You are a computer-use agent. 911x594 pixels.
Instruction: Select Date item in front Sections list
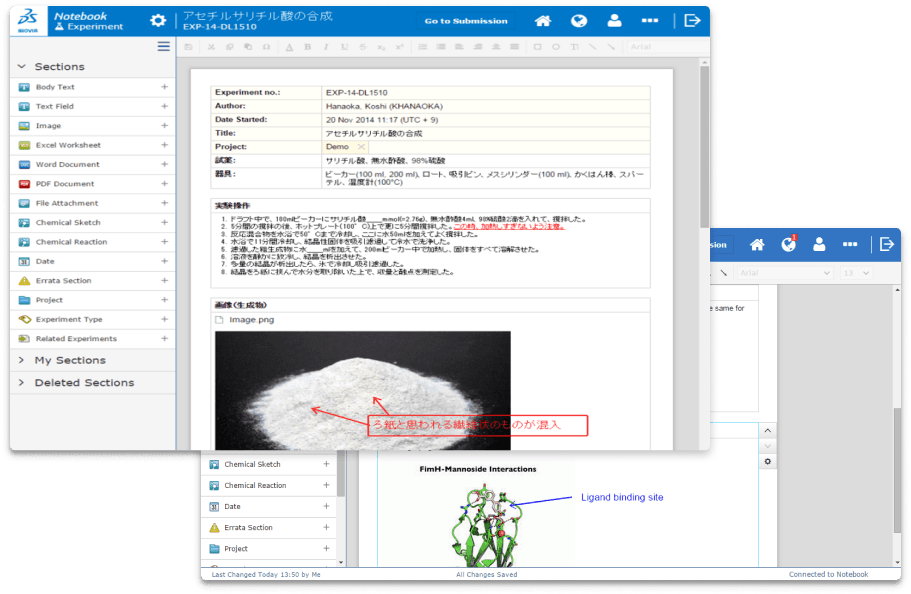pyautogui.click(x=45, y=262)
